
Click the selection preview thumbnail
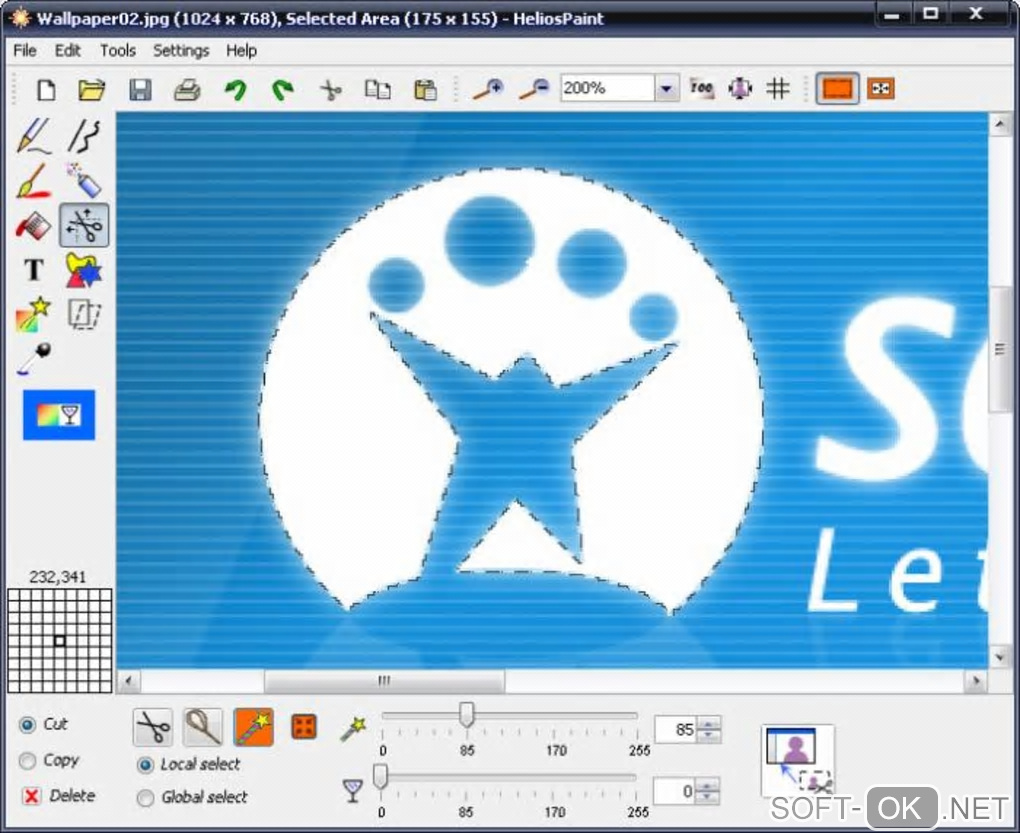(x=798, y=760)
